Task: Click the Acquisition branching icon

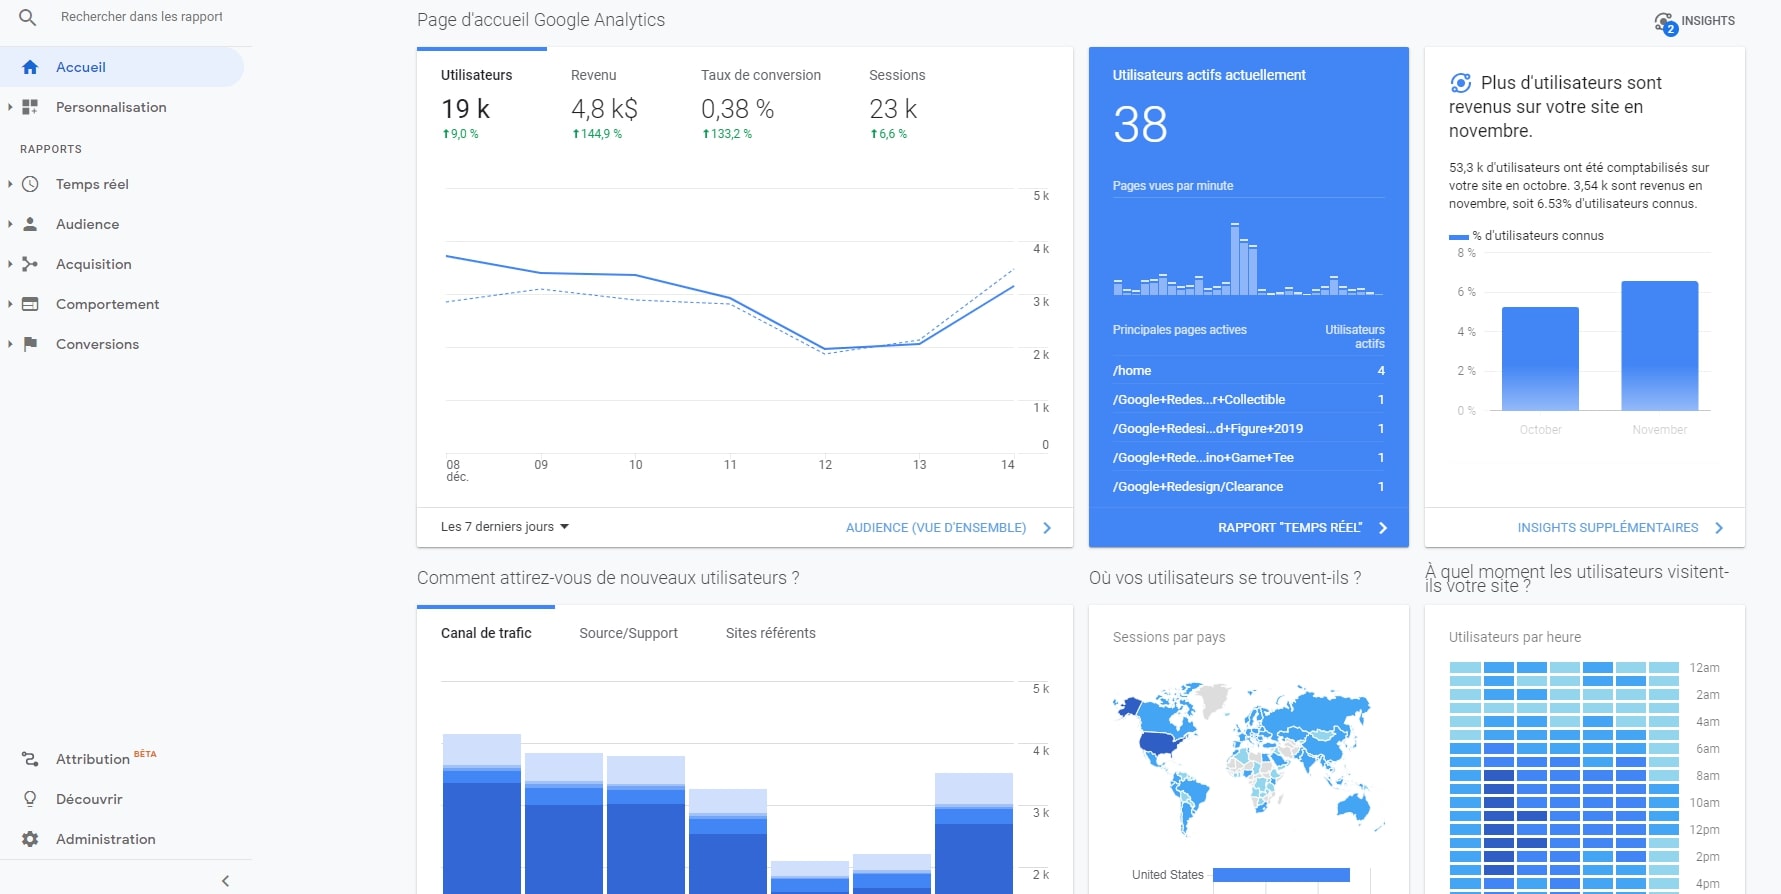Action: (x=30, y=264)
